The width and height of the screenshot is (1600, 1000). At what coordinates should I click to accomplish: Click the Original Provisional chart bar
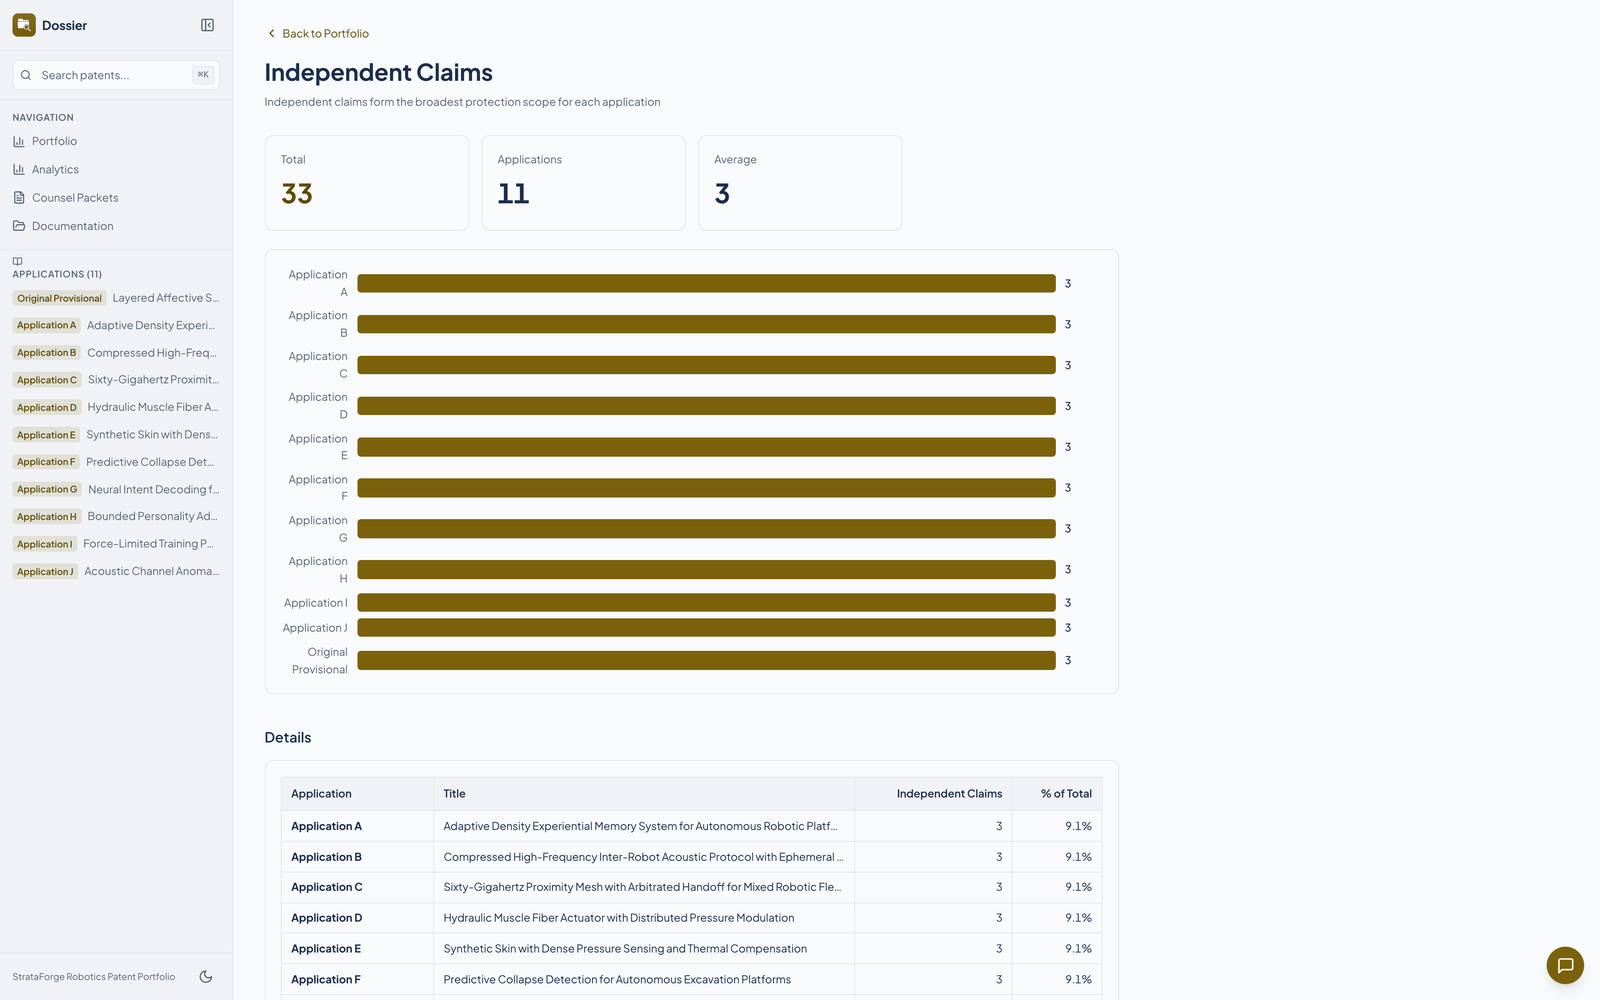click(x=706, y=660)
